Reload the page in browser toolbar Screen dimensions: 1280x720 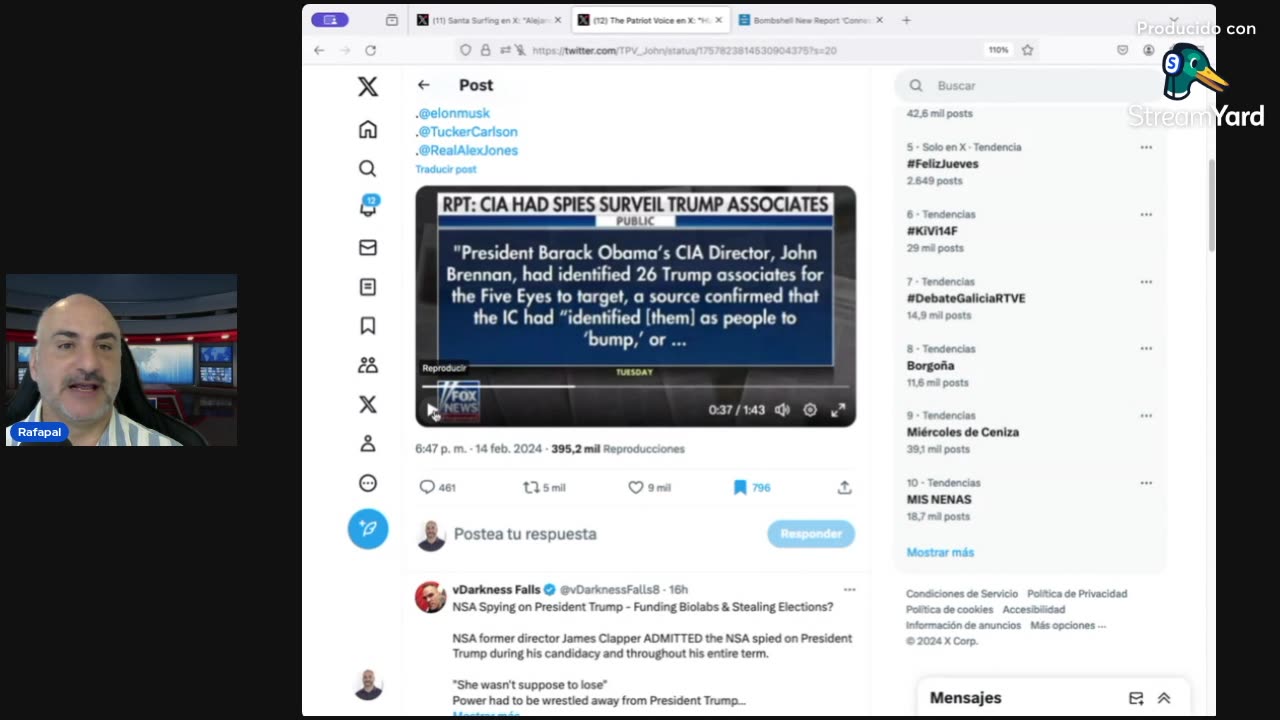point(370,50)
